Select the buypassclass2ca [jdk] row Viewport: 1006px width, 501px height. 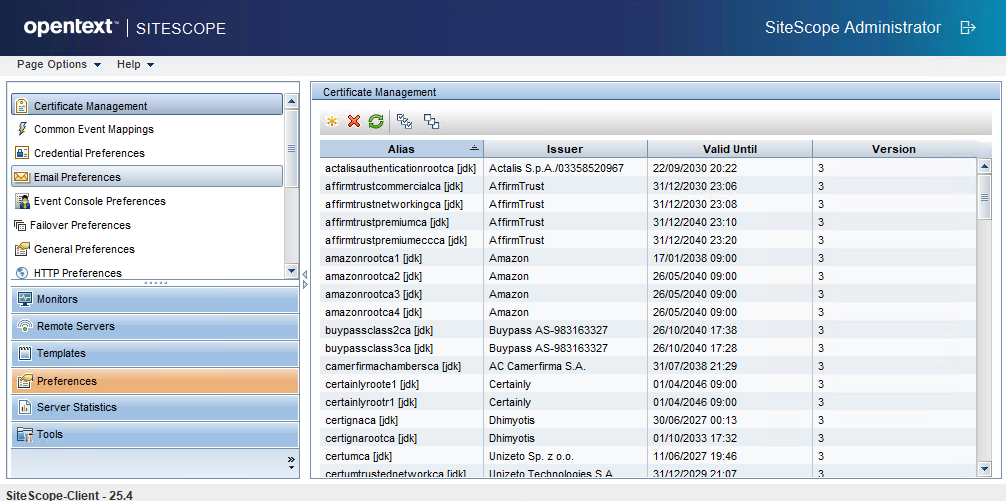click(x=648, y=330)
